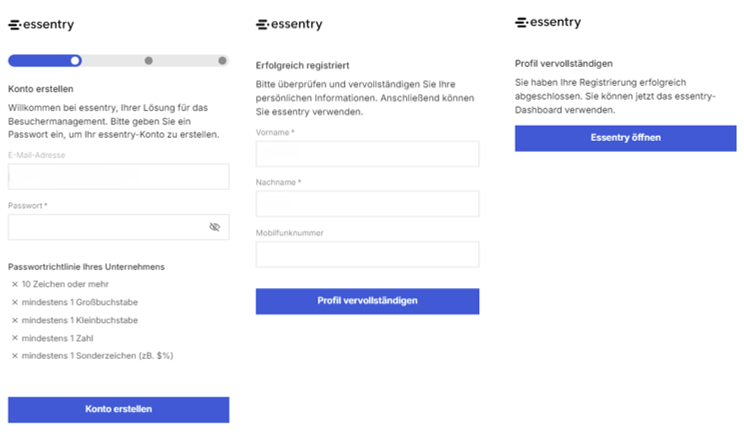Focus the Passwort input field

pyautogui.click(x=119, y=227)
